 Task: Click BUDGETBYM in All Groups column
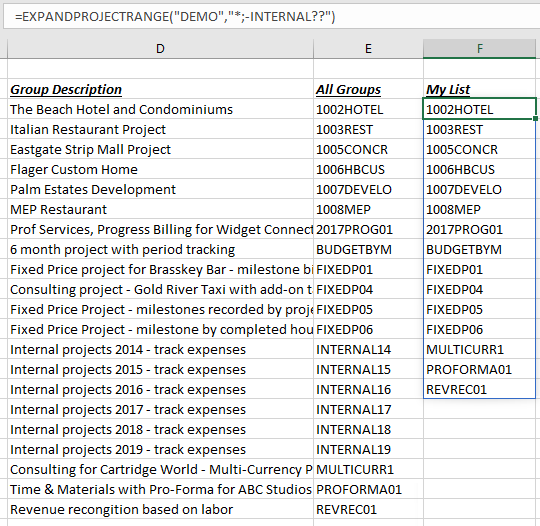point(368,249)
